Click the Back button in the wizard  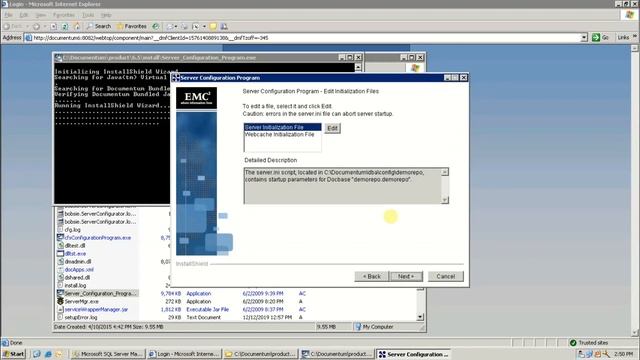(371, 276)
